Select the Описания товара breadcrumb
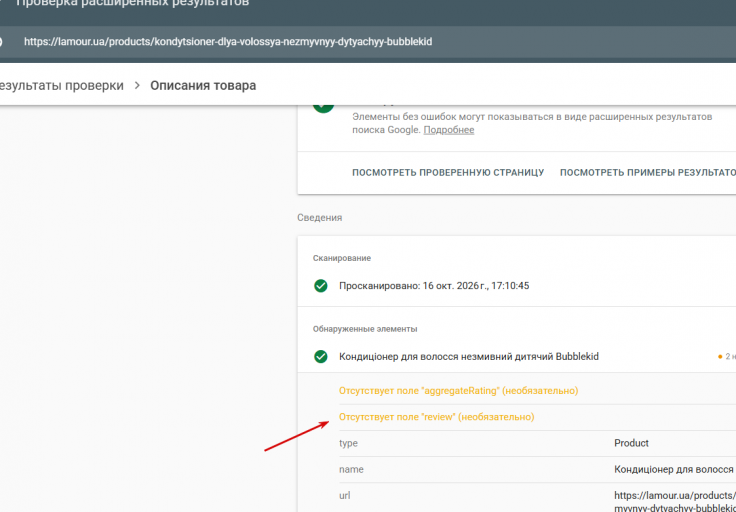736x512 pixels. point(203,85)
